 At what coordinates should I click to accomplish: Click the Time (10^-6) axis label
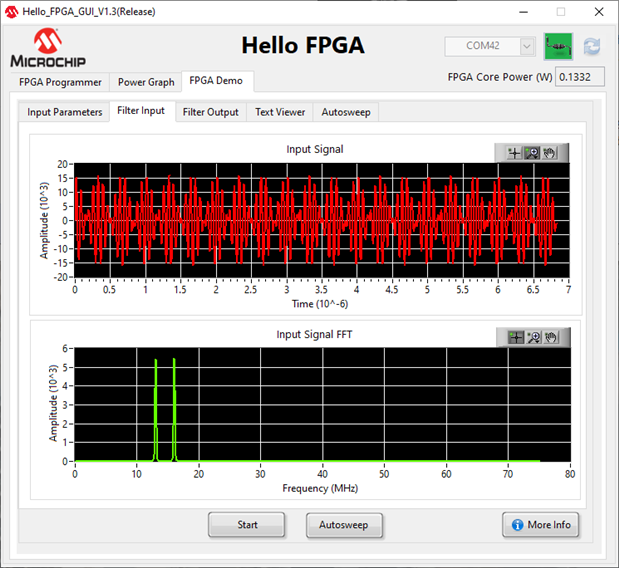tap(320, 304)
